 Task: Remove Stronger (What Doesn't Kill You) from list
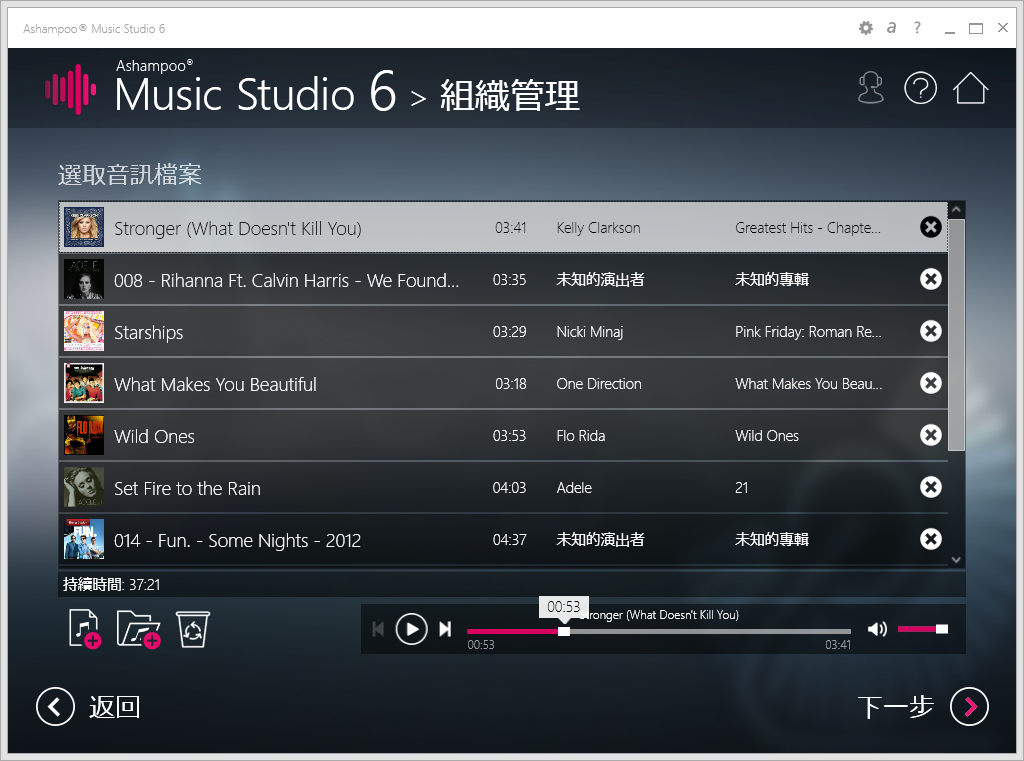(x=931, y=227)
